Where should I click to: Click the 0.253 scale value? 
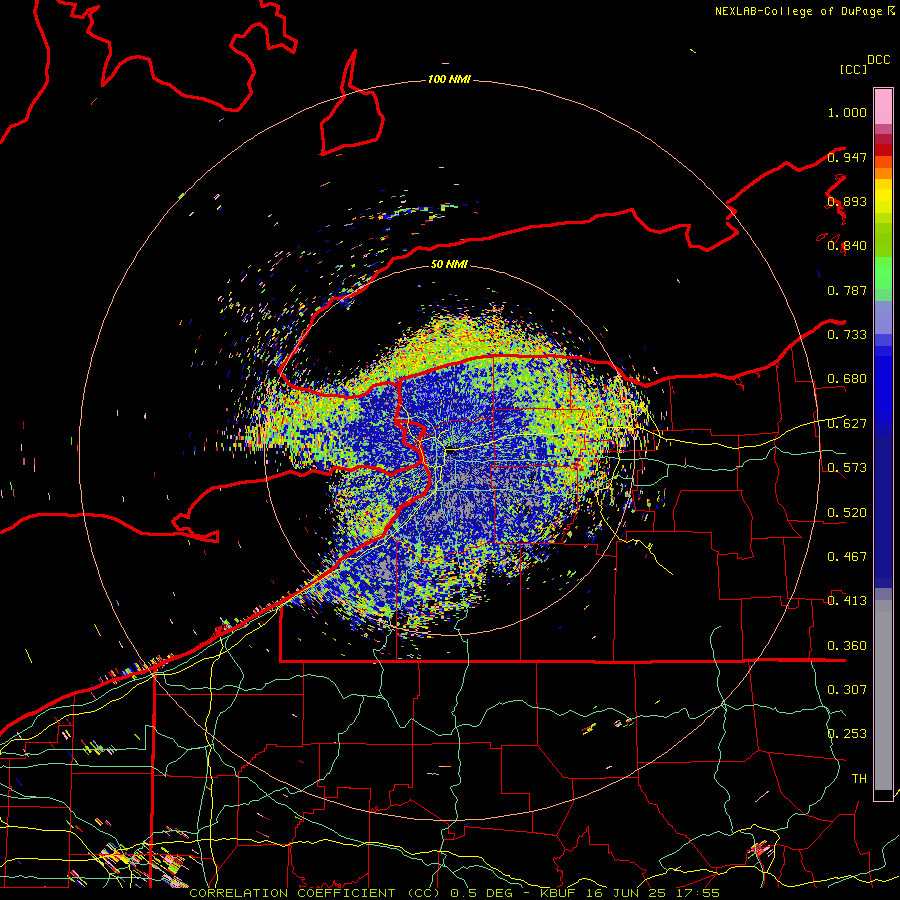click(847, 734)
